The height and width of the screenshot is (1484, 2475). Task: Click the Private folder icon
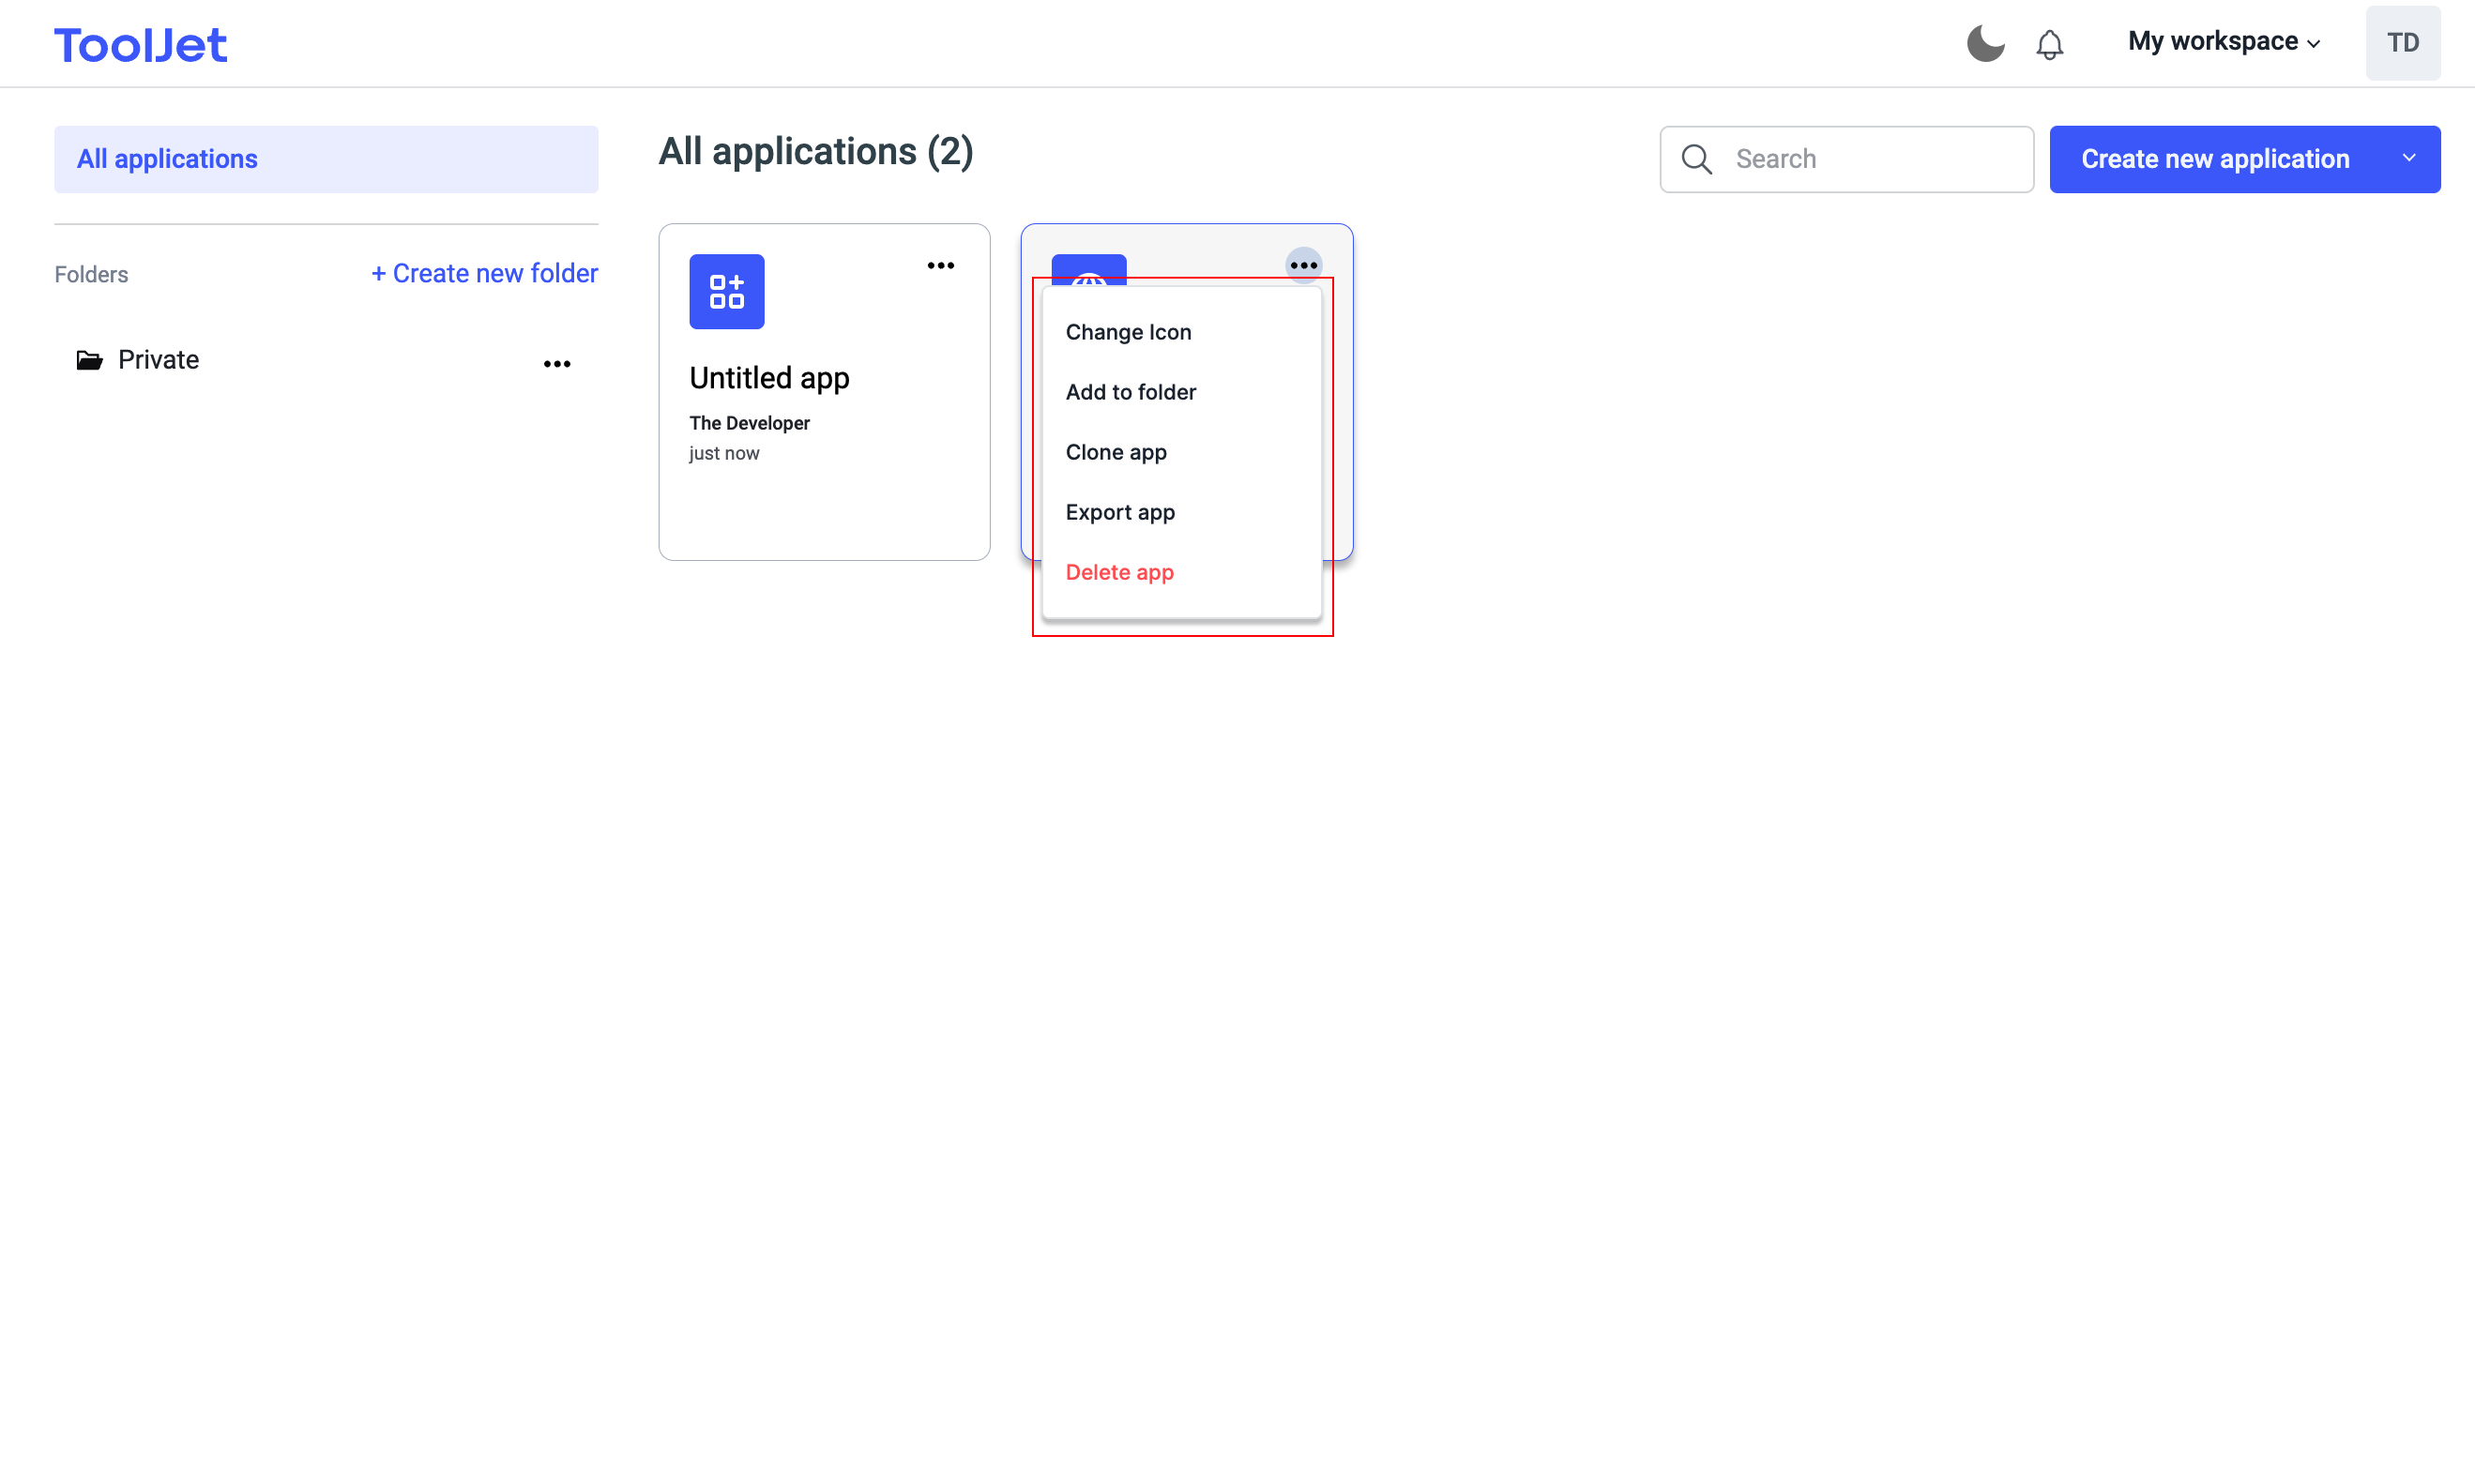(x=89, y=360)
